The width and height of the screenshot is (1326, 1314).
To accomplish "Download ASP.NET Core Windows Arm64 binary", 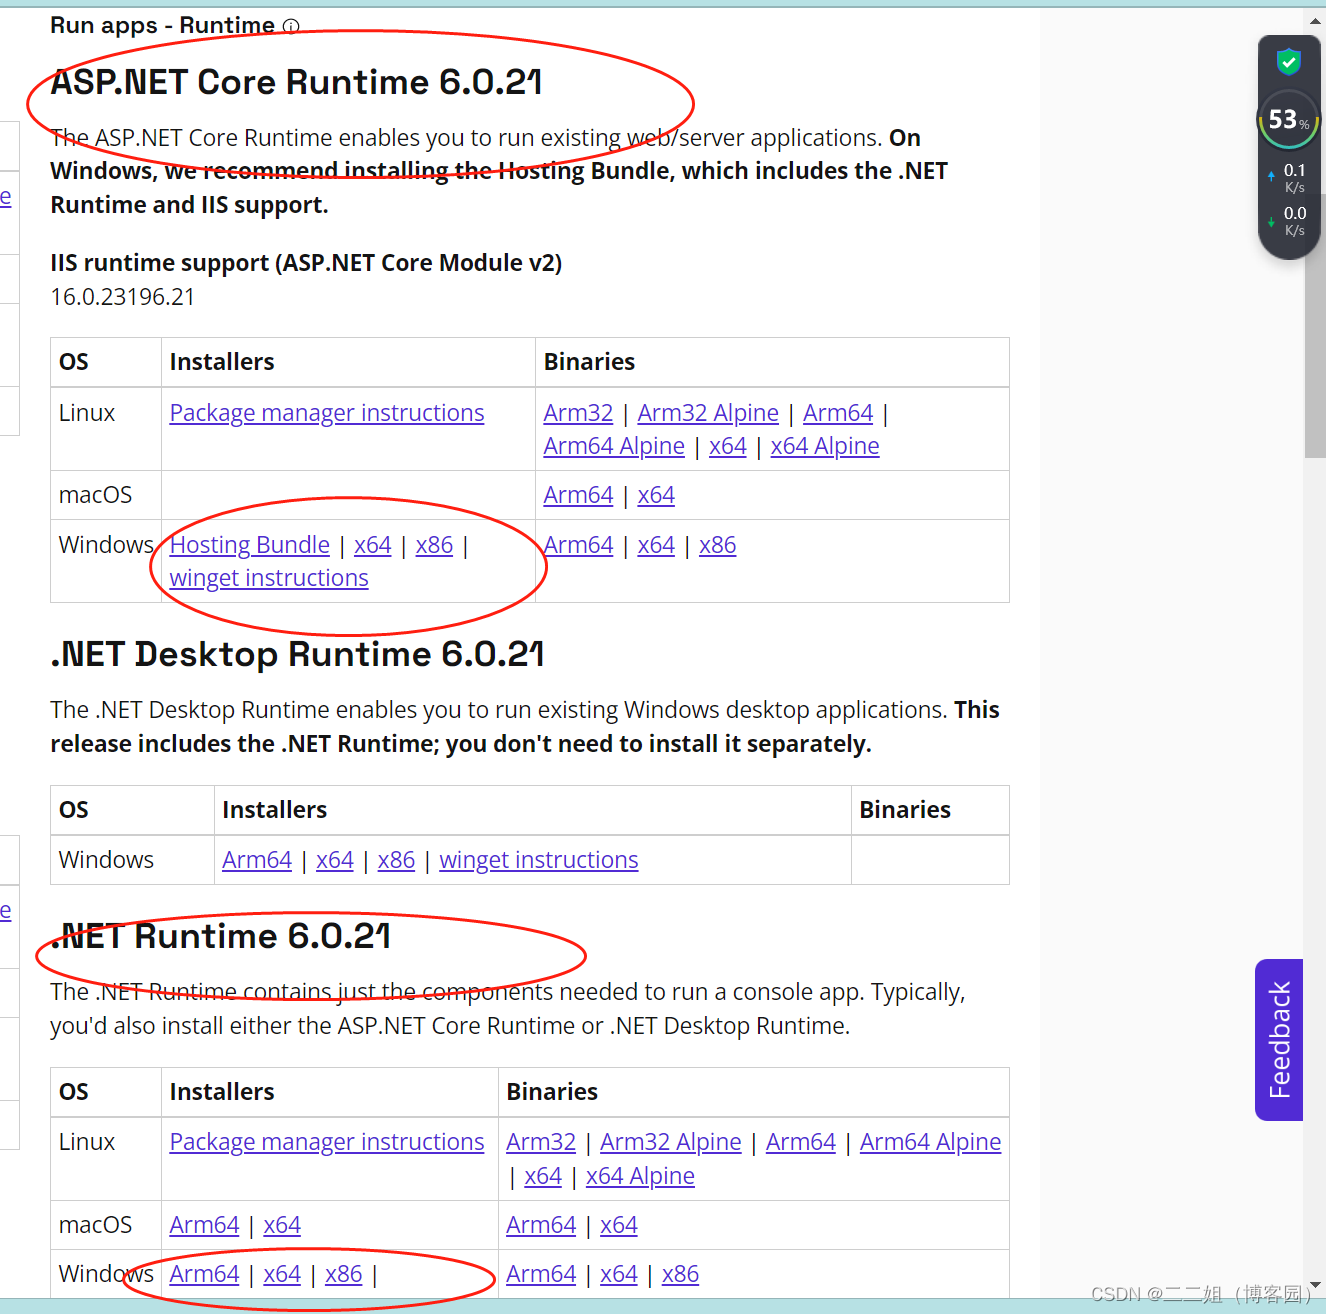I will tap(578, 545).
